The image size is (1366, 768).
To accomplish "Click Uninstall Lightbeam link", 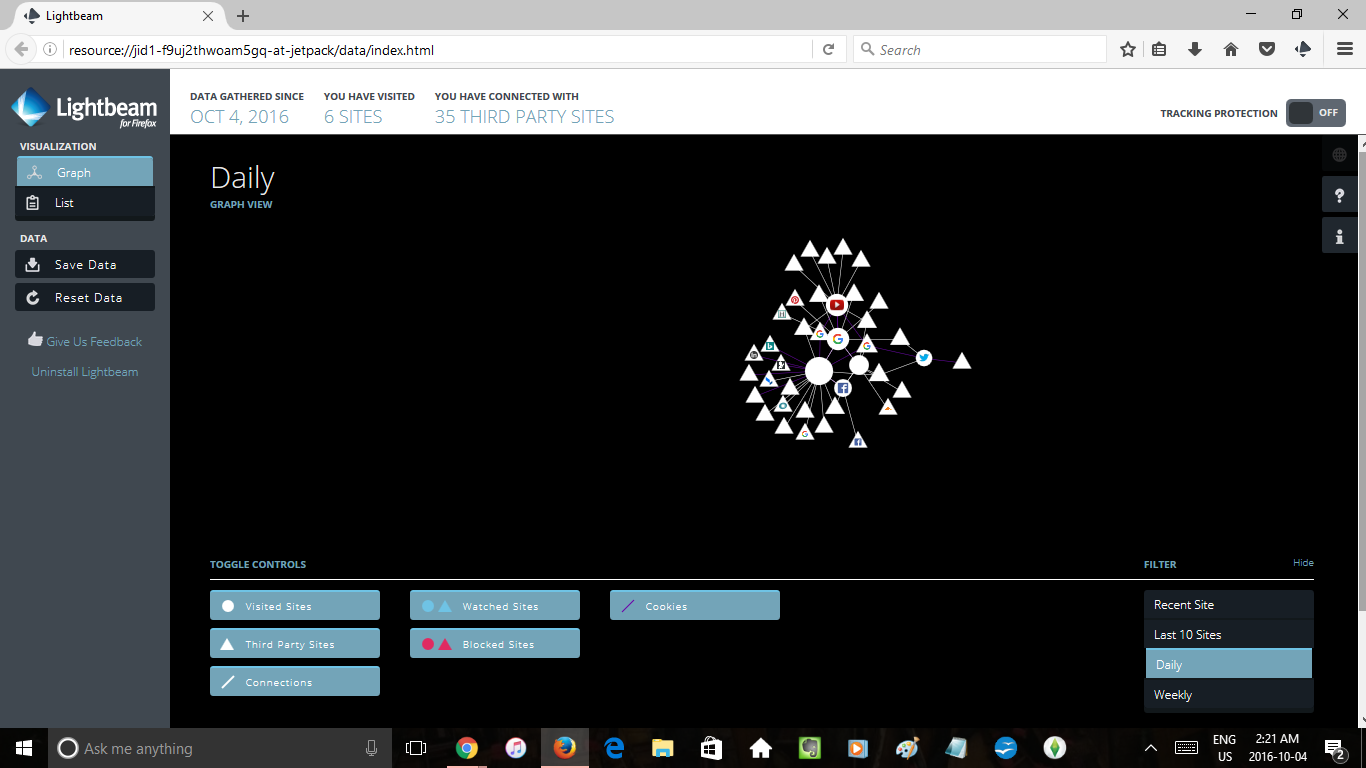I will (x=85, y=372).
